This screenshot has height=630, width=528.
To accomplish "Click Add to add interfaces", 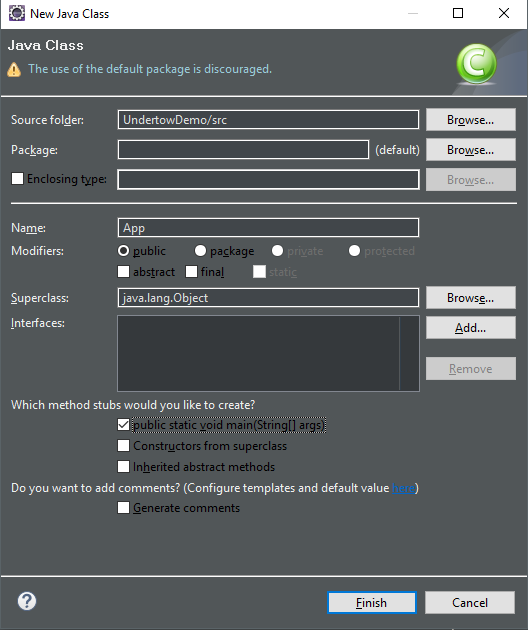I will [471, 328].
